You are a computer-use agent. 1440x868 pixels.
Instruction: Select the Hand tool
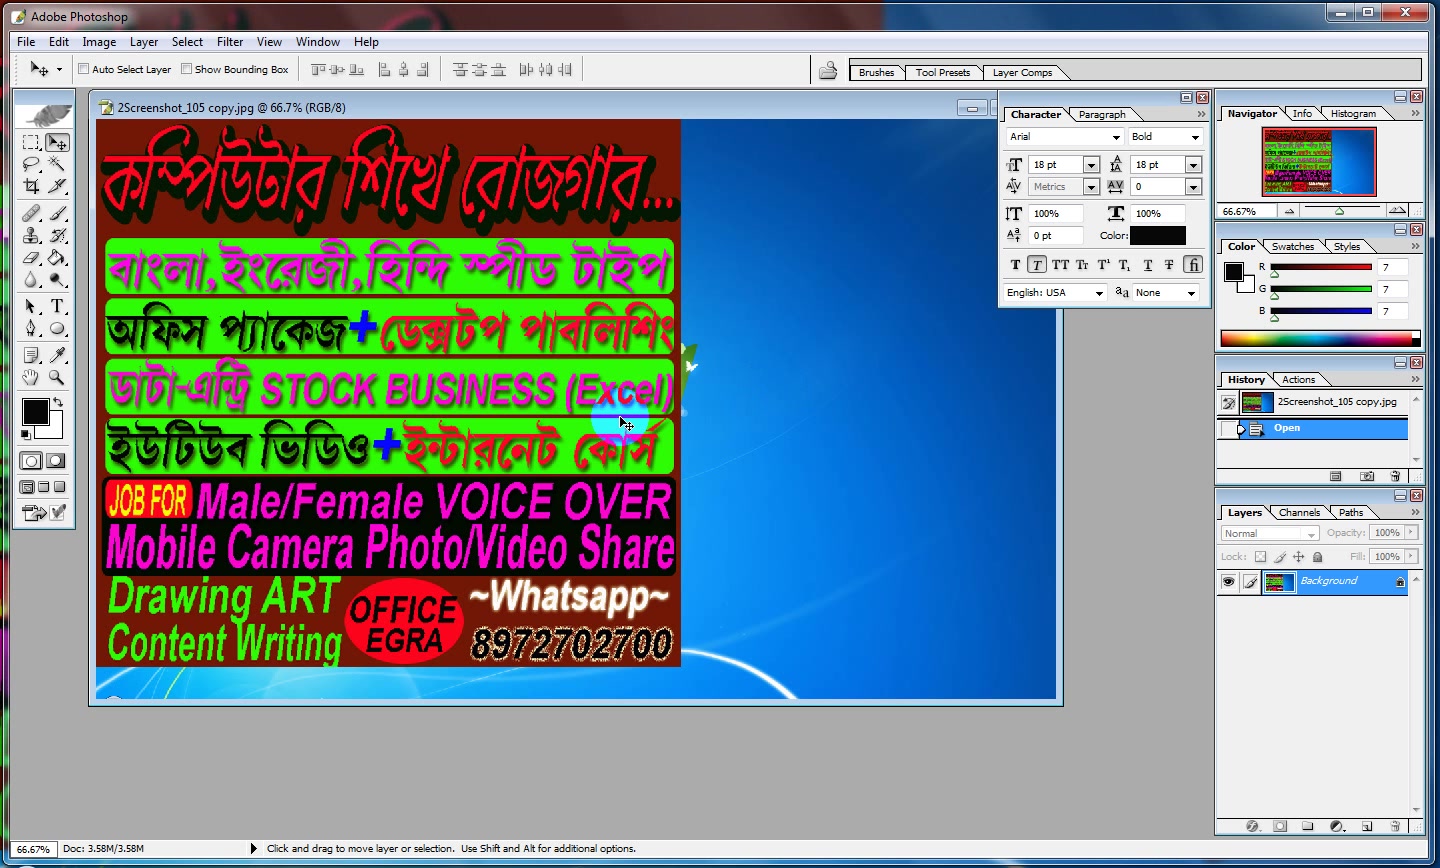coord(31,377)
